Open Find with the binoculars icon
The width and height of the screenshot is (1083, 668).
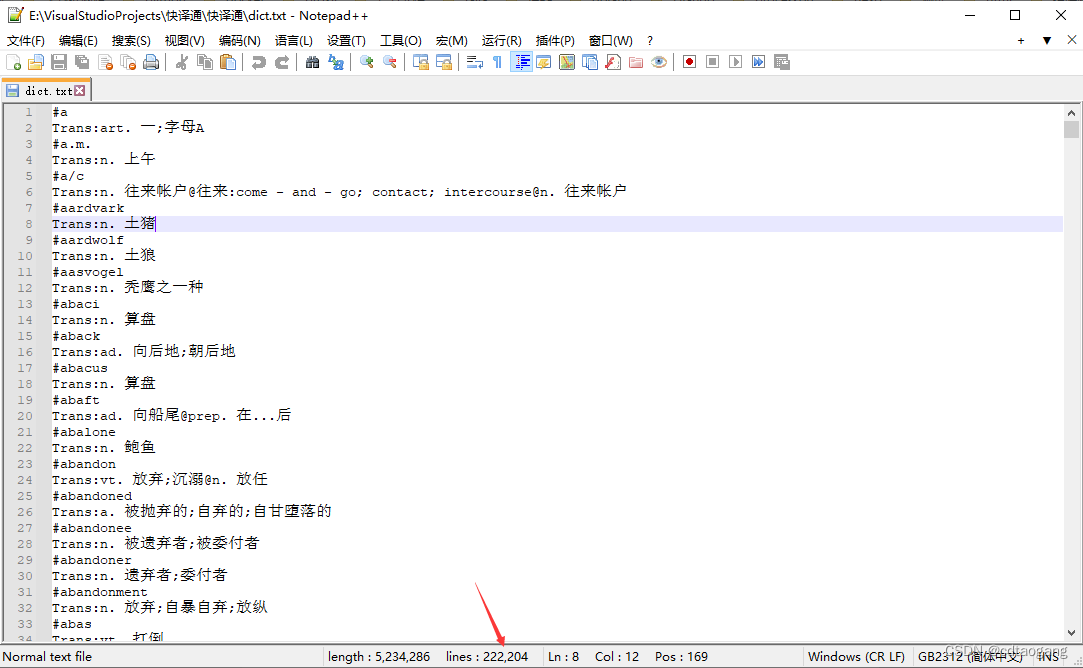[x=312, y=62]
